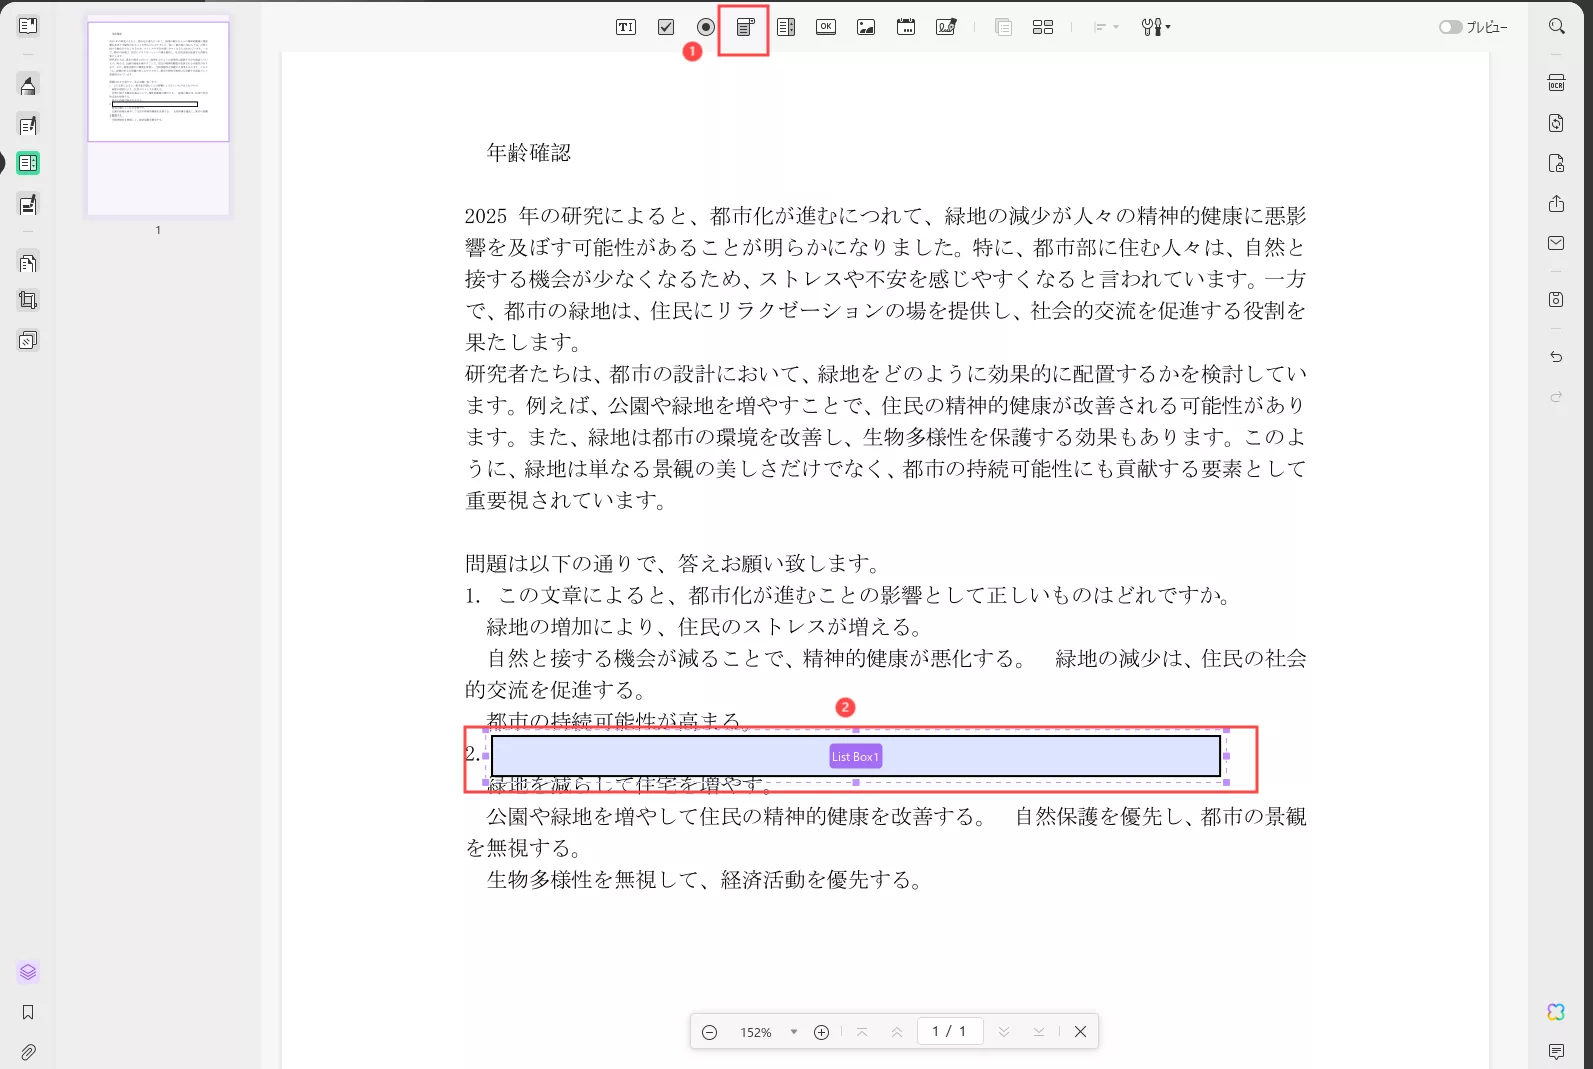This screenshot has width=1593, height=1069.
Task: Show the Layers panel
Action: pos(28,972)
